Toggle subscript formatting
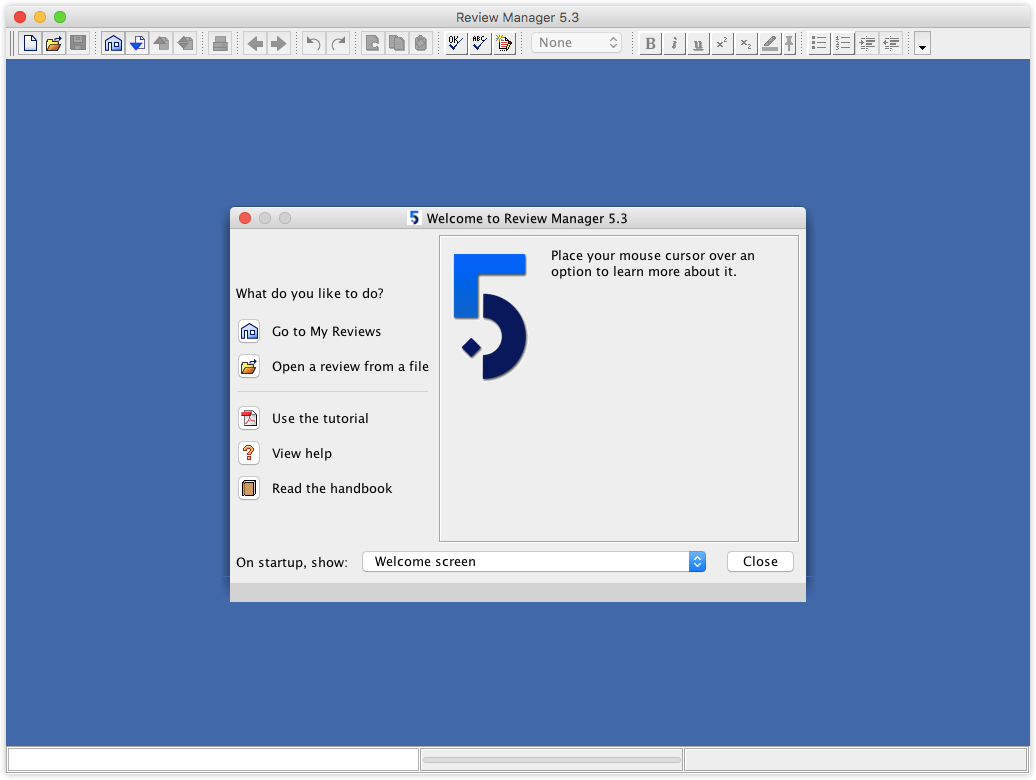The image size is (1036, 780). tap(745, 43)
